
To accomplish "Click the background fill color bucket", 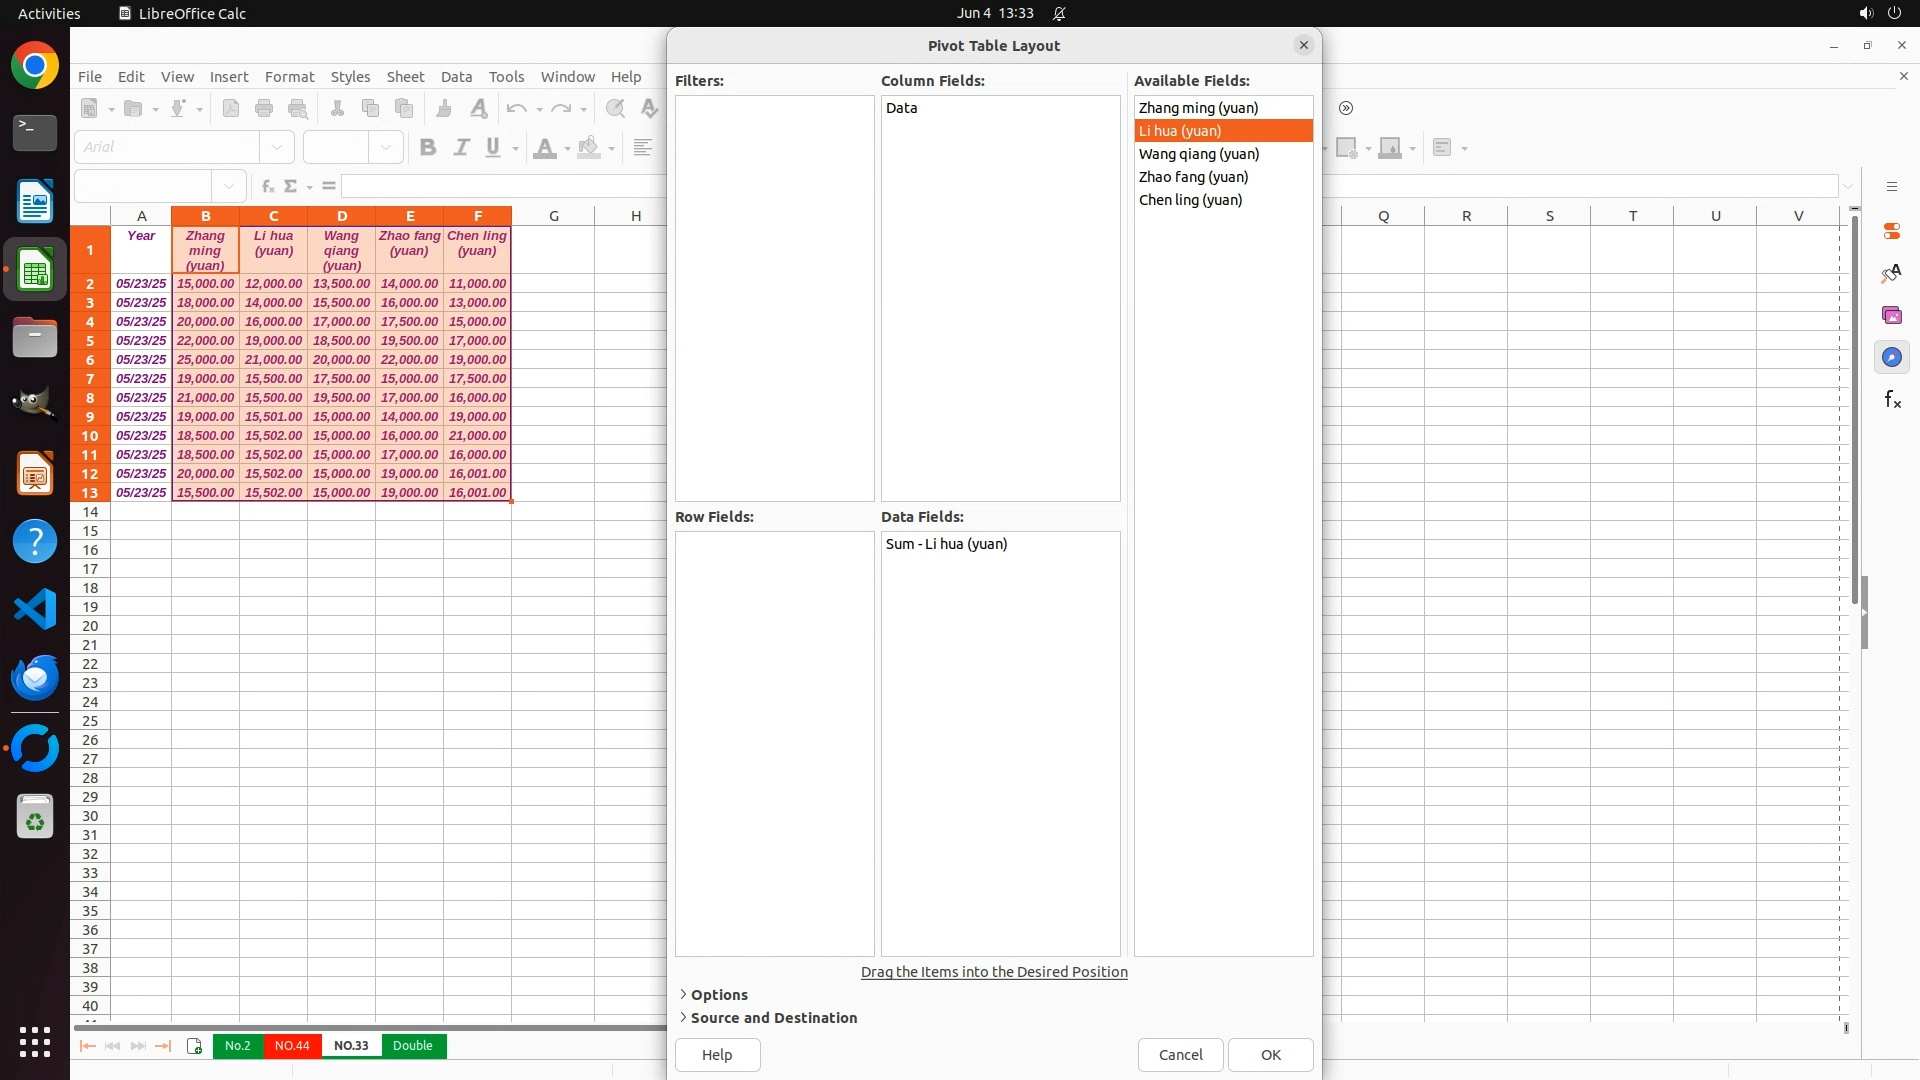I will 589,148.
